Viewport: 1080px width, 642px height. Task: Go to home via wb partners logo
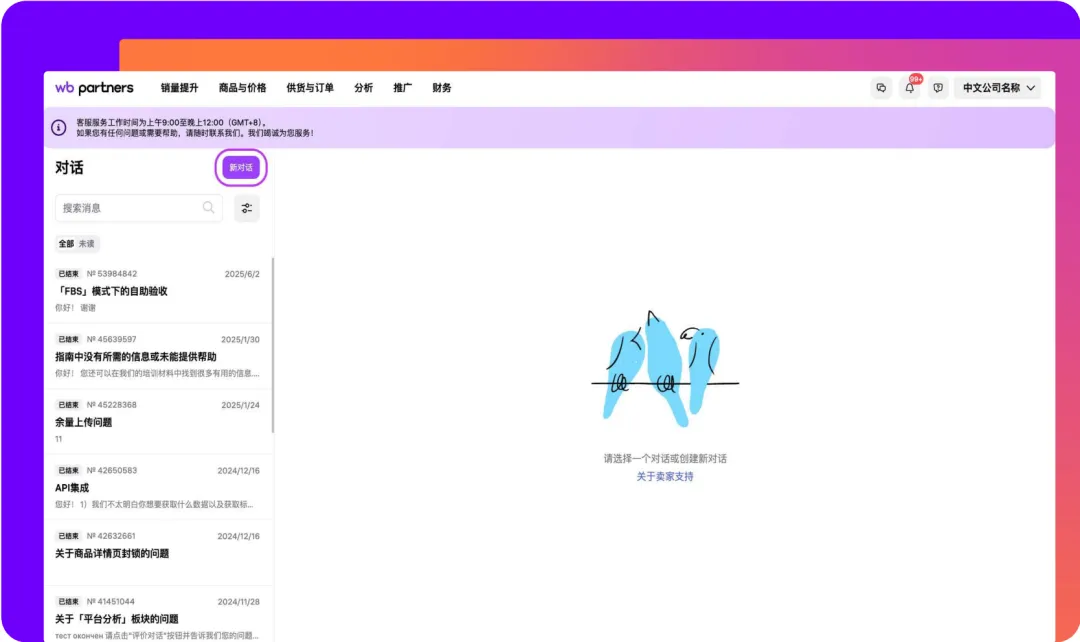tap(94, 88)
